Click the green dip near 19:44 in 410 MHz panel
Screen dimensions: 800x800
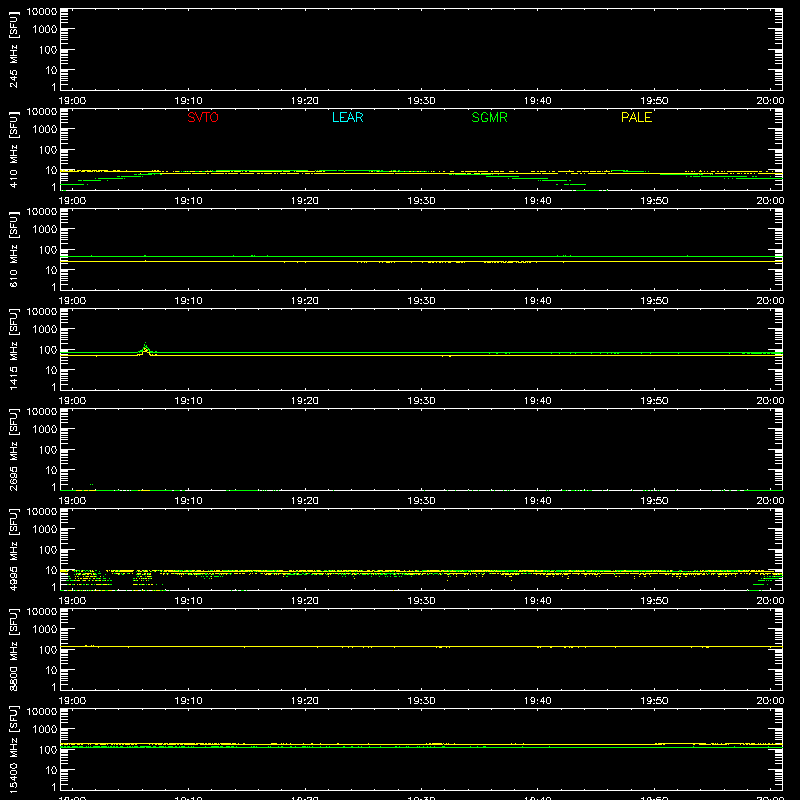click(x=592, y=190)
